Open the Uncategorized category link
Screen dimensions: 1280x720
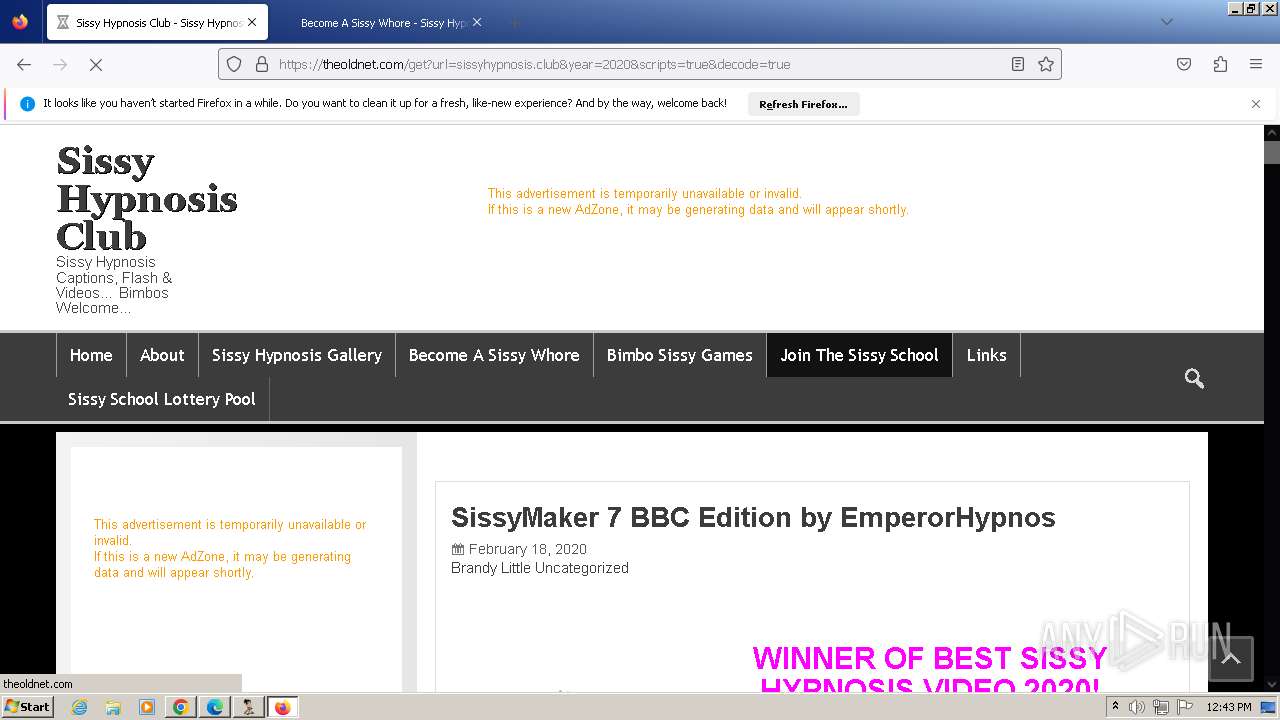582,568
